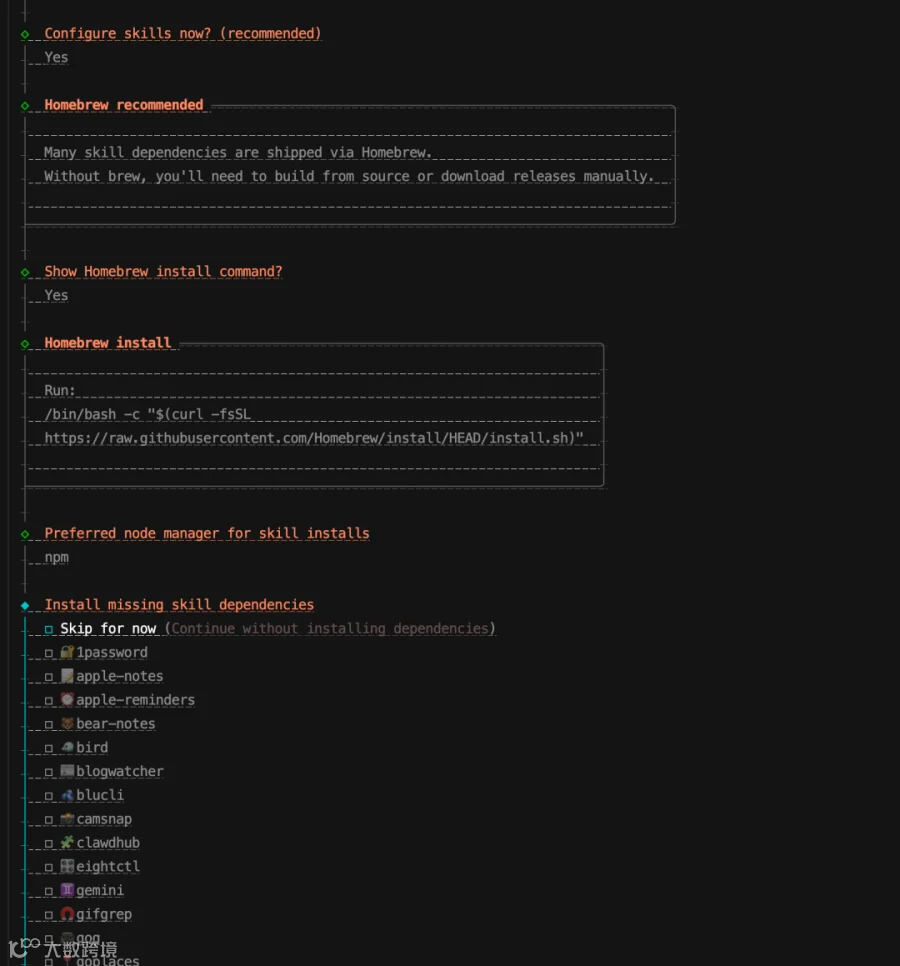Viewport: 900px width, 966px height.
Task: Select the blucli checkbox
Action: tap(49, 796)
